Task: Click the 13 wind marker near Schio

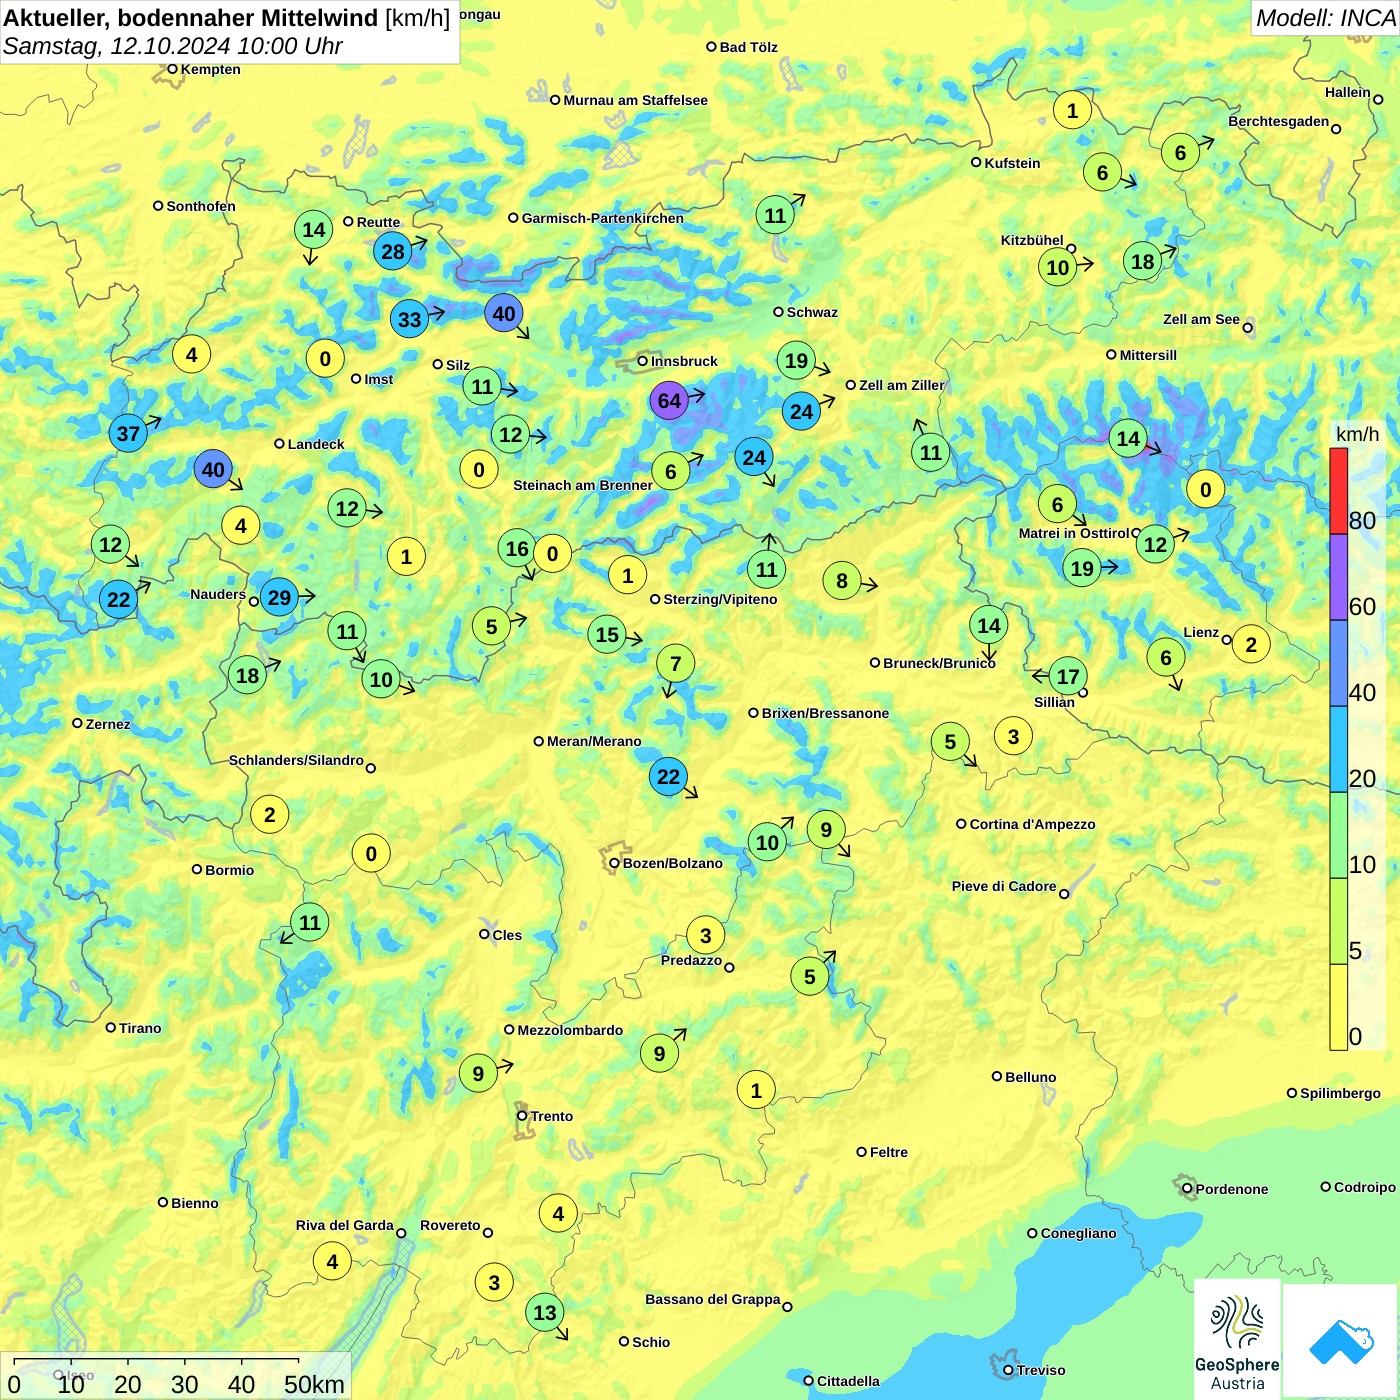Action: click(544, 1312)
